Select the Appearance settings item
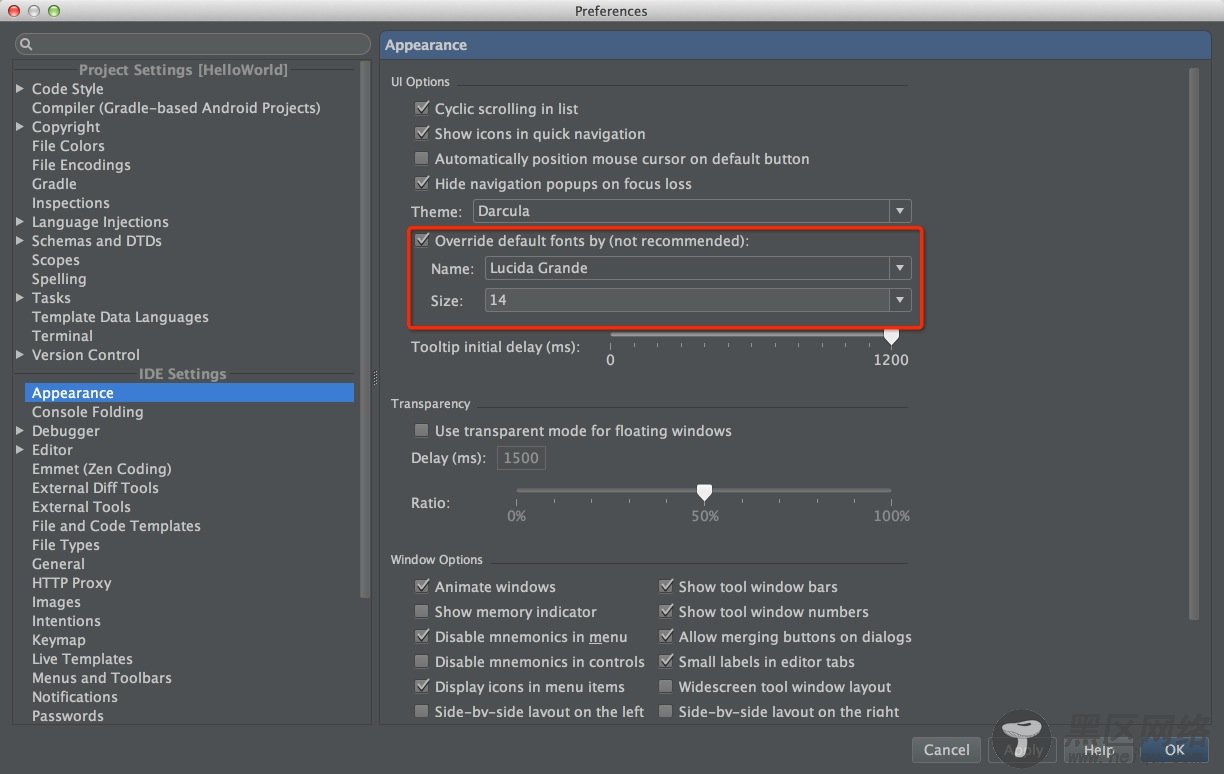Image resolution: width=1224 pixels, height=774 pixels. point(189,393)
